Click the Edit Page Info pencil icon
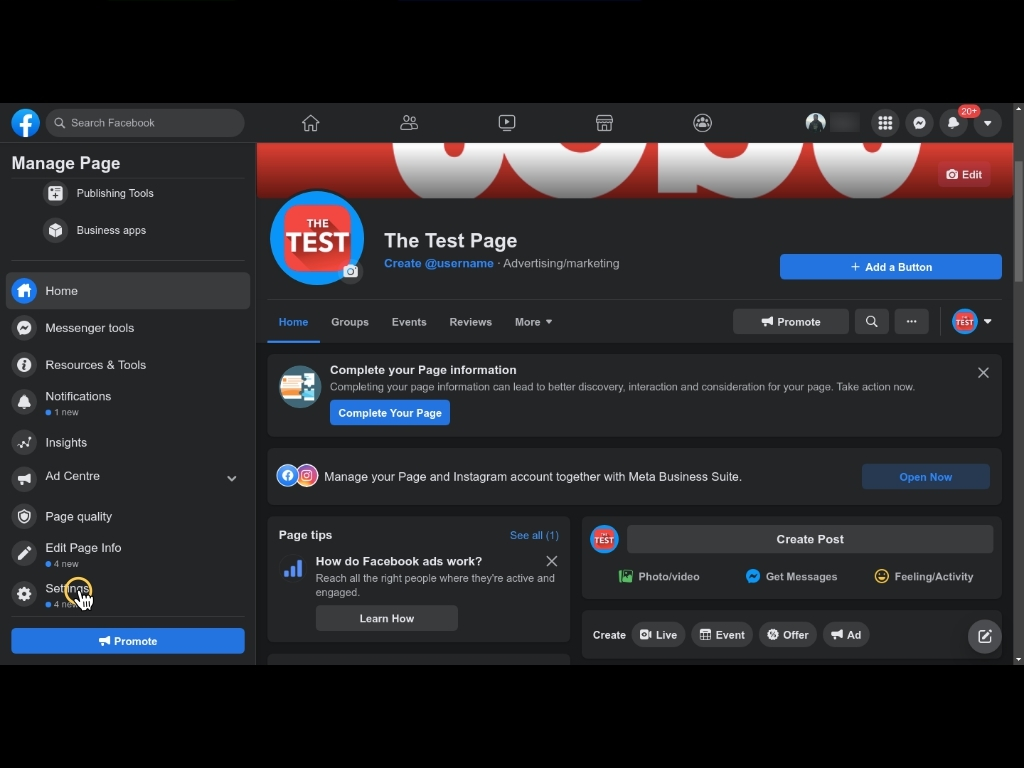1024x768 pixels. click(x=24, y=553)
